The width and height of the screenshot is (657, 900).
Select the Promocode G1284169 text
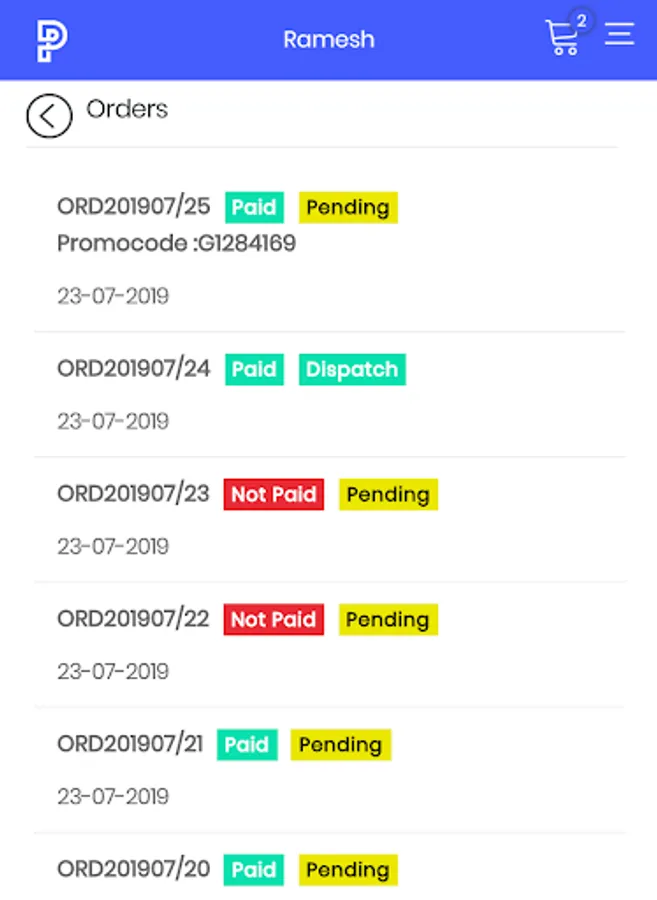(x=177, y=243)
